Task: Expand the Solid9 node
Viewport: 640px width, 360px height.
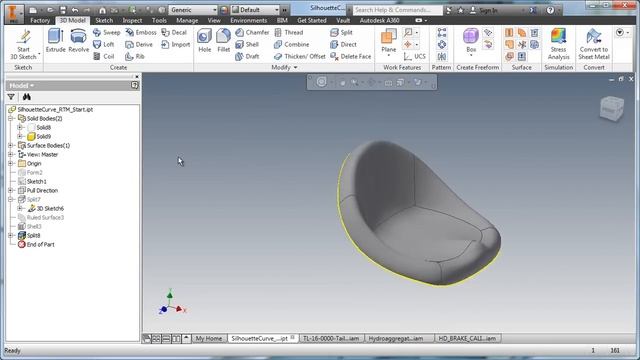Action: coord(20,136)
